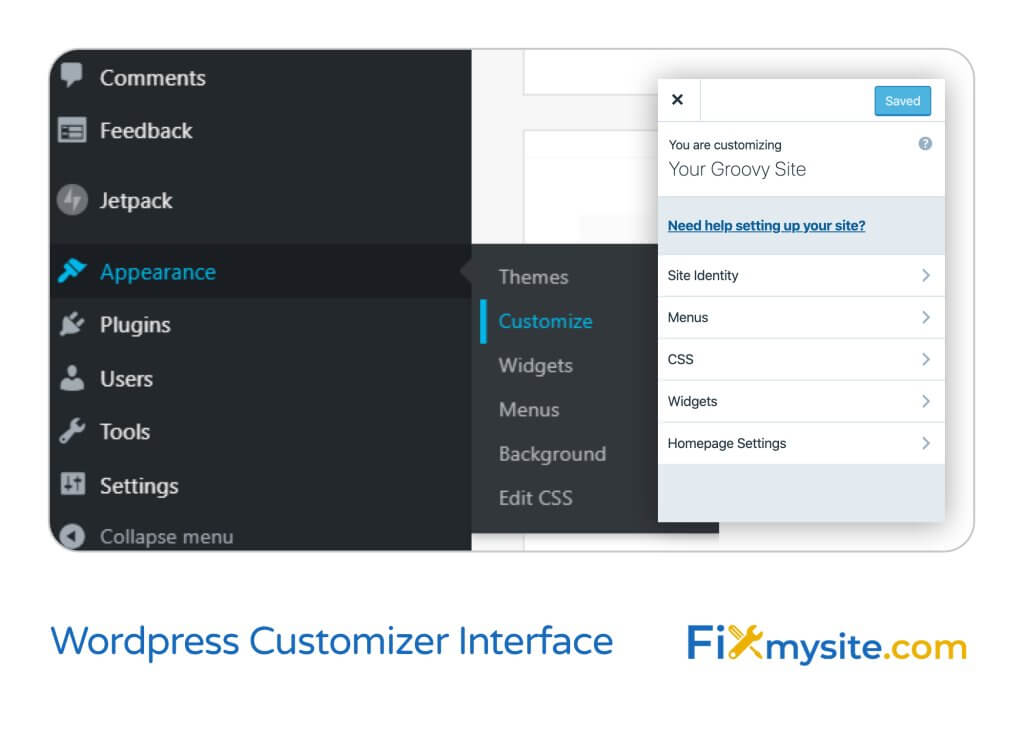Choose Widgets in the Appearance submenu
This screenshot has width=1024, height=737.
click(x=536, y=366)
